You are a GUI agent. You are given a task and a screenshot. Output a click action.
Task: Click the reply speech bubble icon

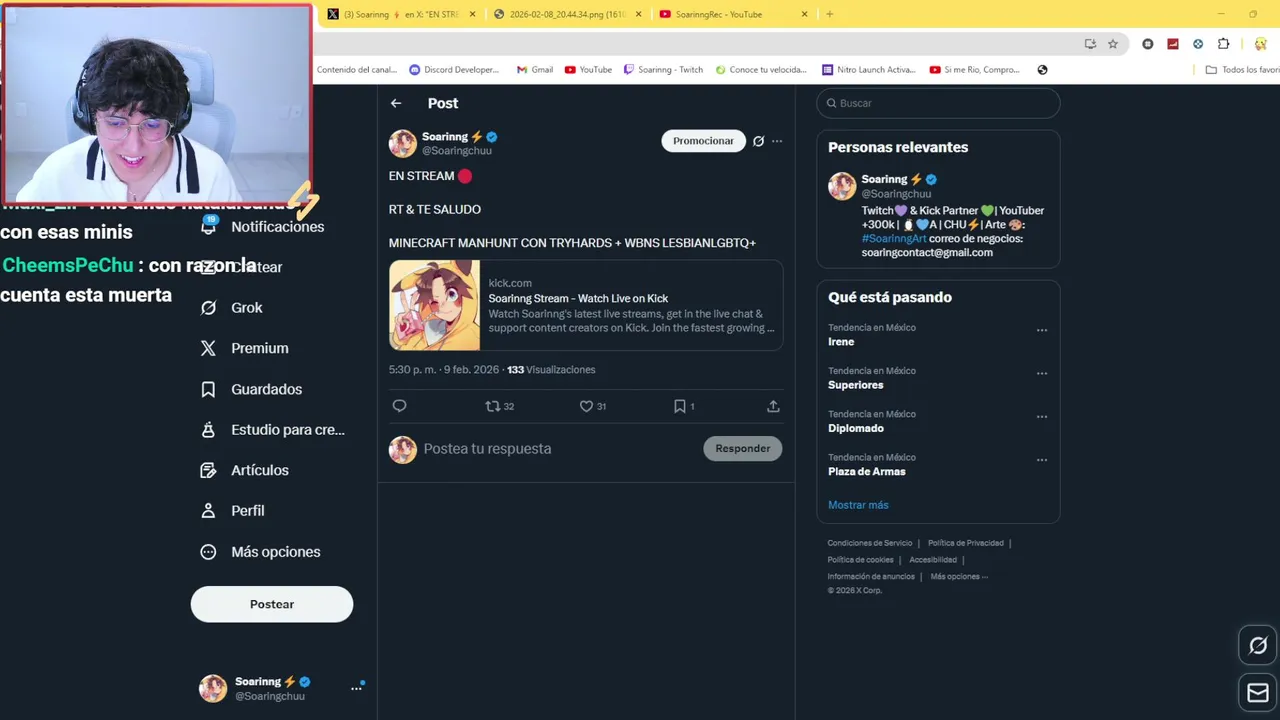[399, 406]
